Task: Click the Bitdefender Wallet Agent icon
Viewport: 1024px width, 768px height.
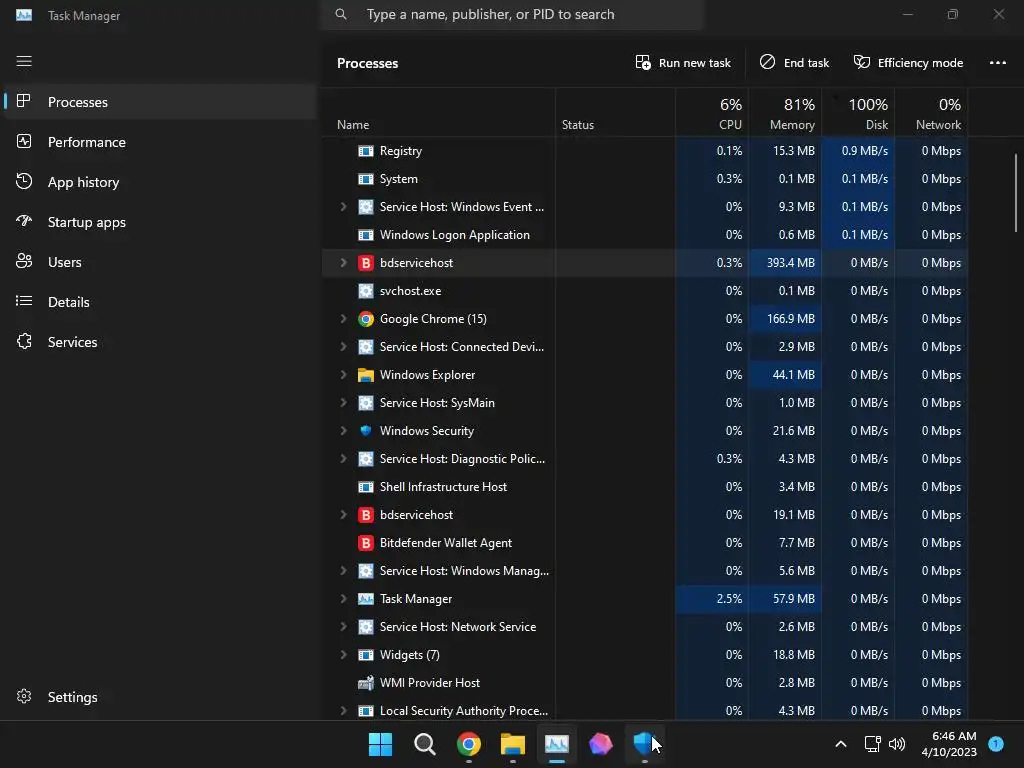Action: tap(366, 543)
